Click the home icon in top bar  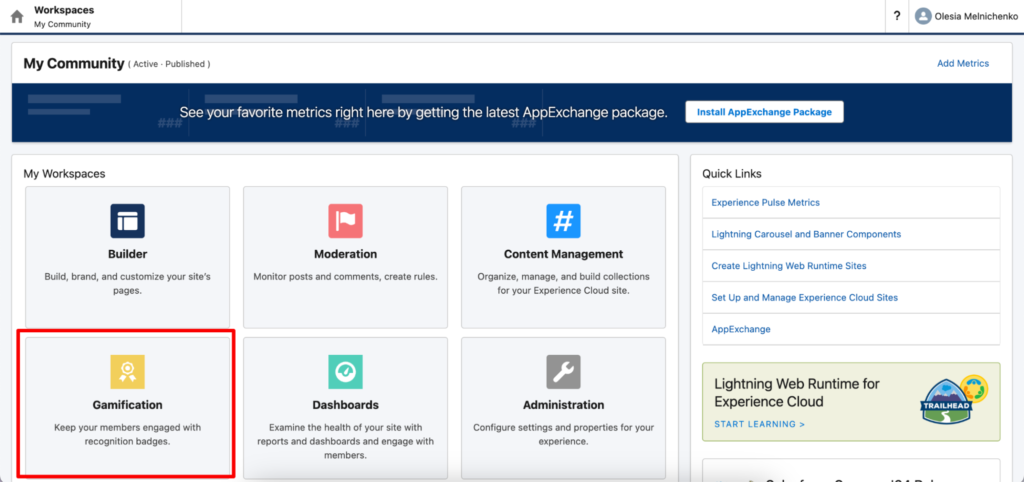click(x=17, y=16)
